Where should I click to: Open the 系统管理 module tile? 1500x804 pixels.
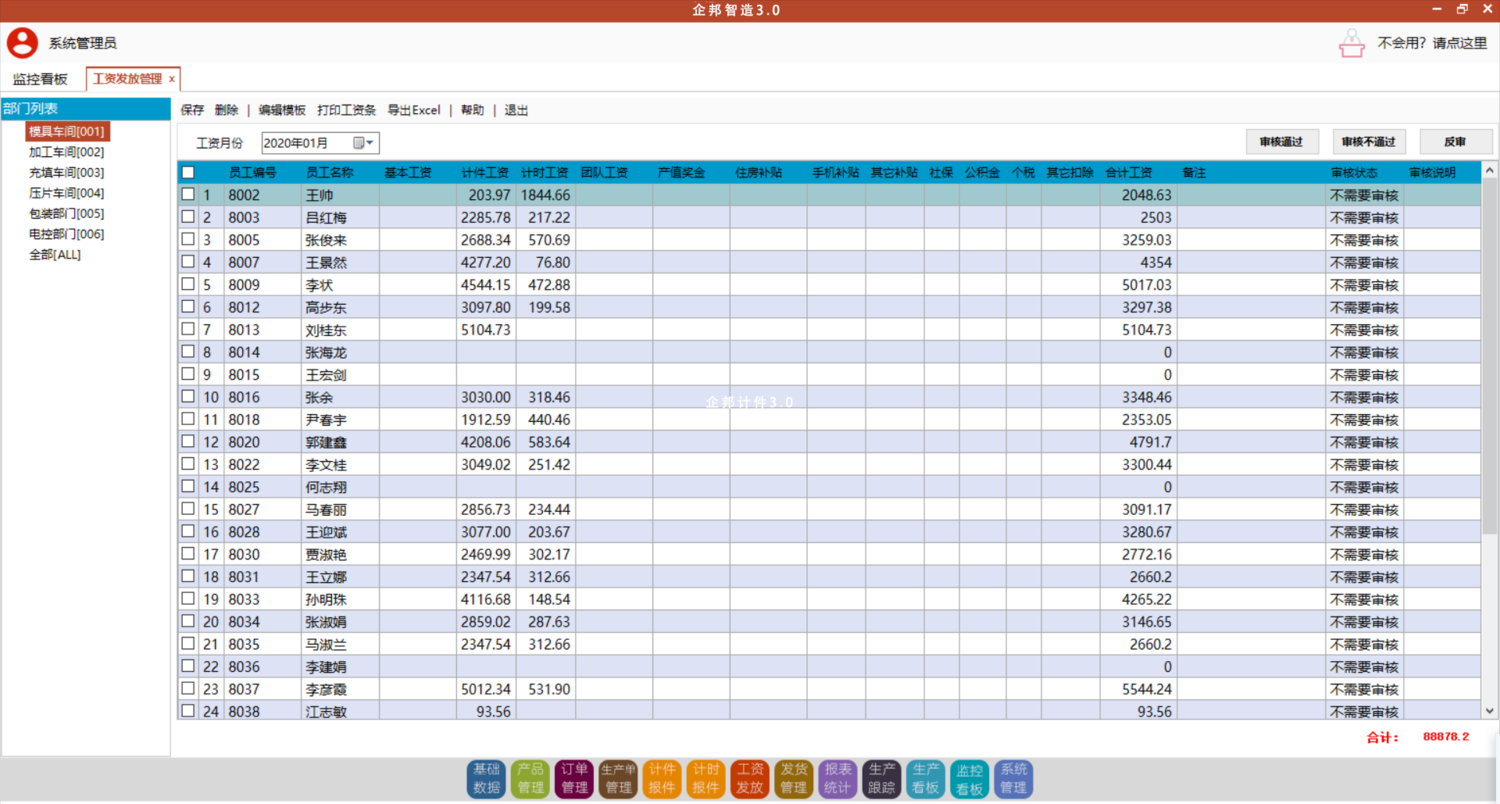[1014, 778]
